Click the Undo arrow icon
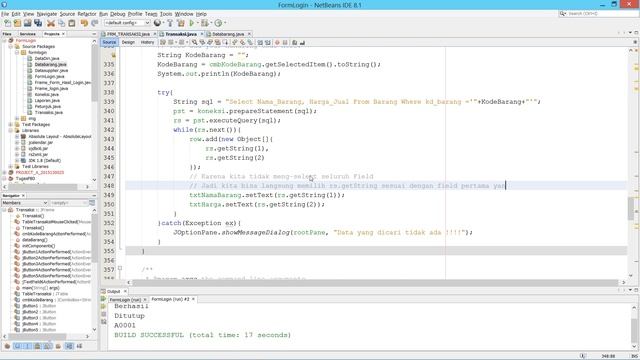Viewport: 640px width, 360px height. (84, 23)
